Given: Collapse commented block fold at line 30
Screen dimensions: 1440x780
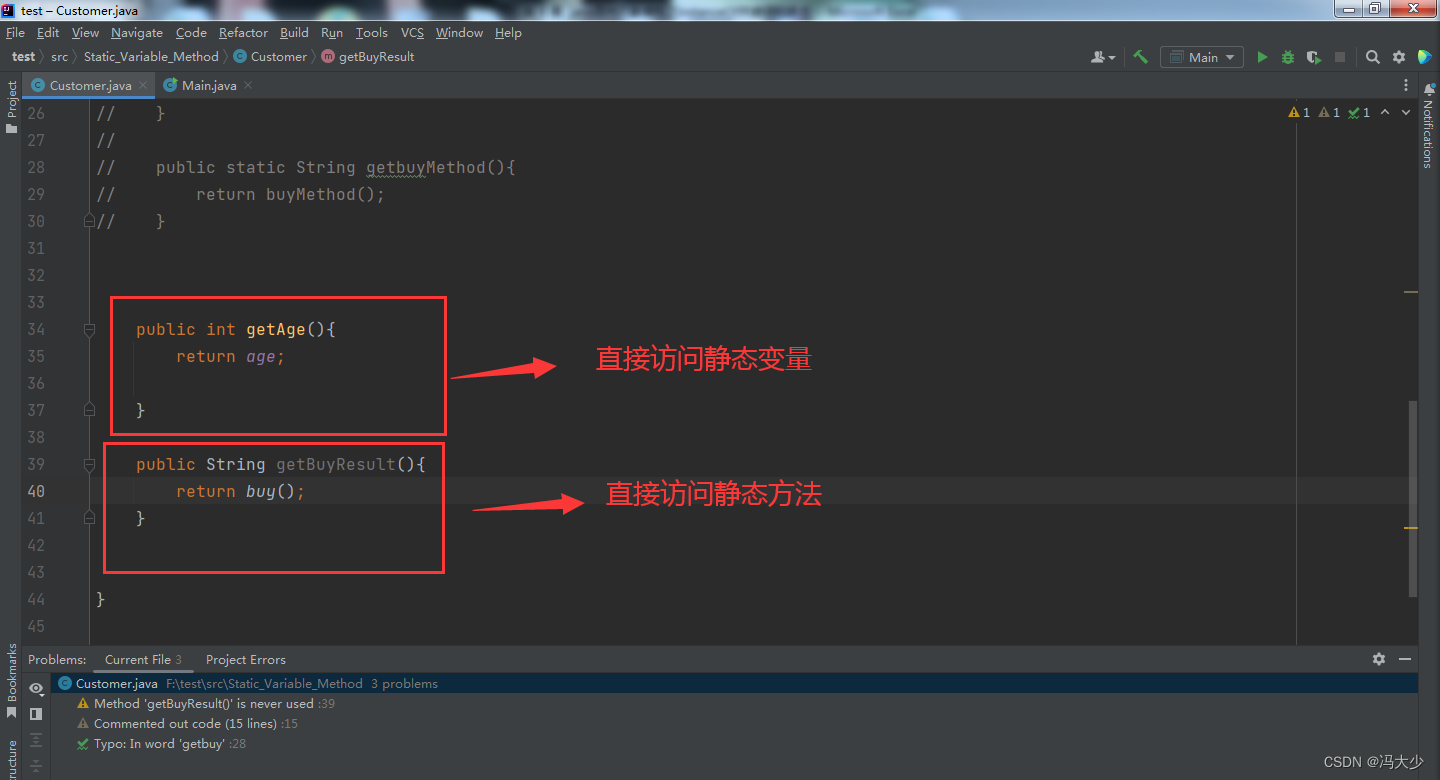Looking at the screenshot, I should click(89, 220).
